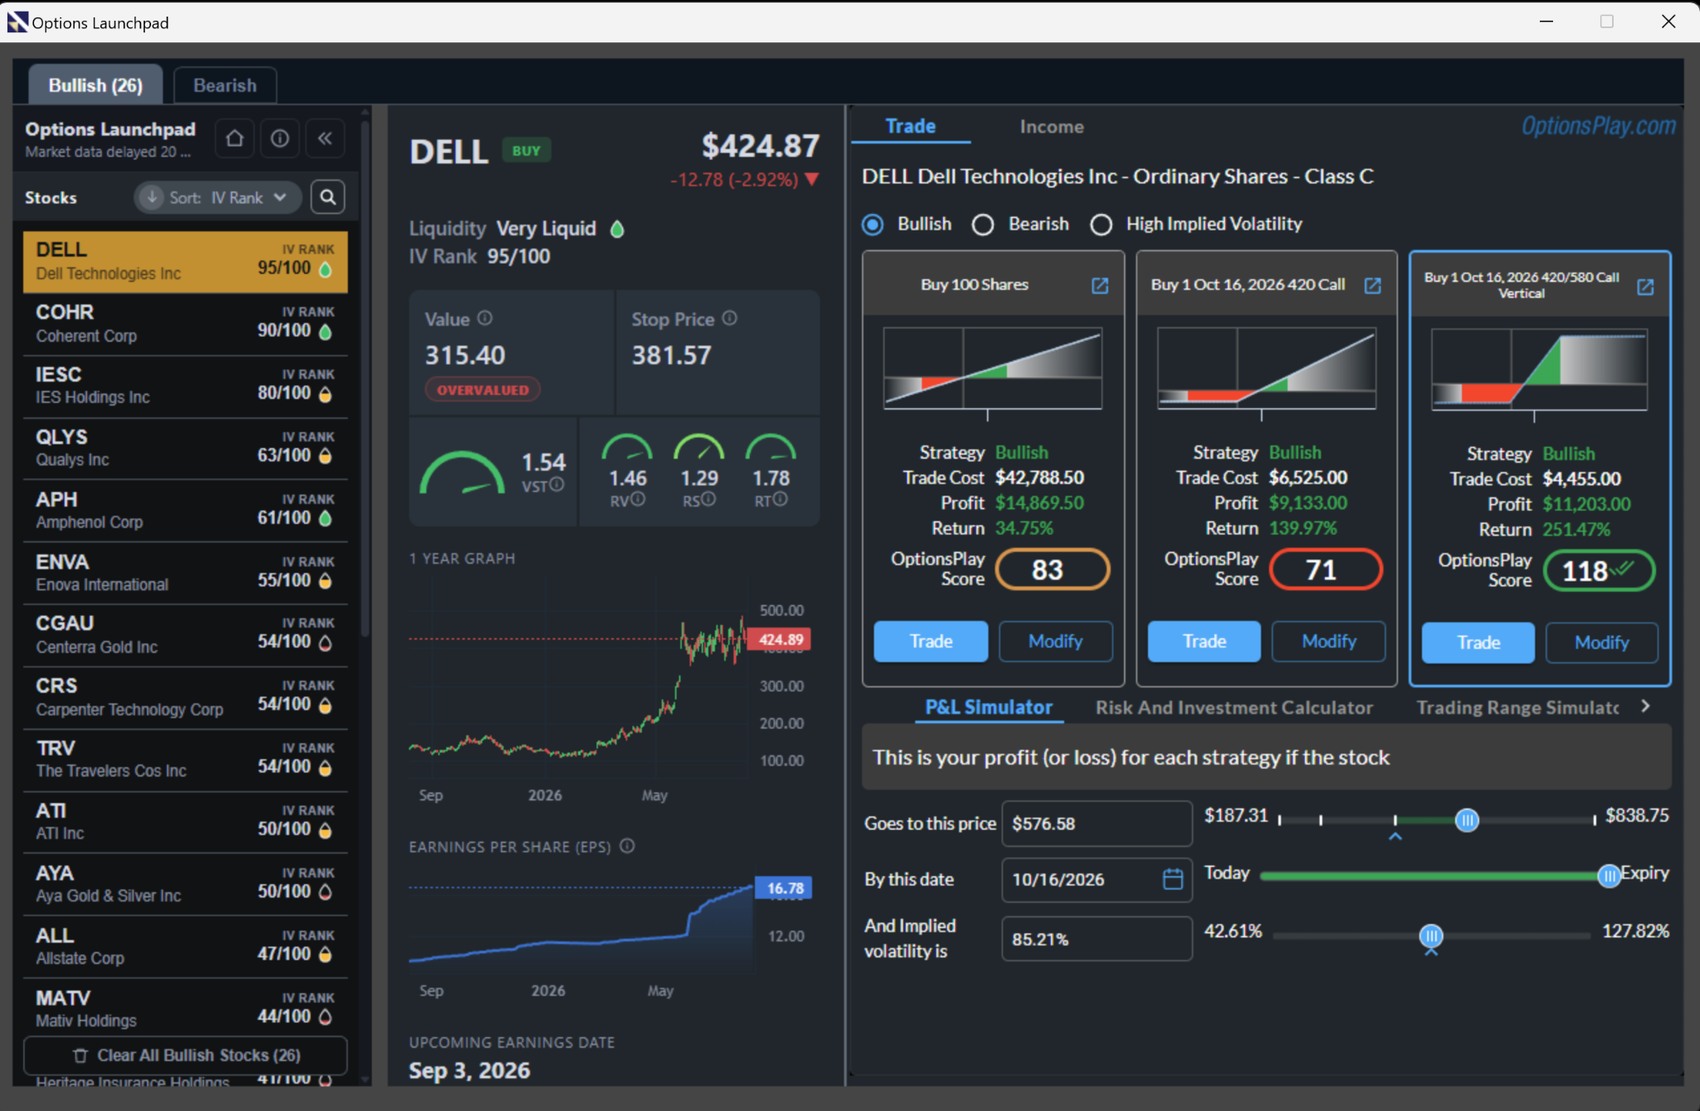This screenshot has height=1111, width=1700.
Task: Click the price slider handle
Action: coord(1467,820)
